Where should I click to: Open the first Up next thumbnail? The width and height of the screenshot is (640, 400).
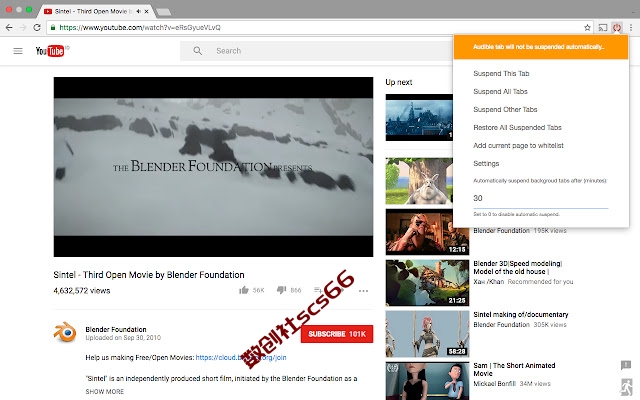pos(419,118)
